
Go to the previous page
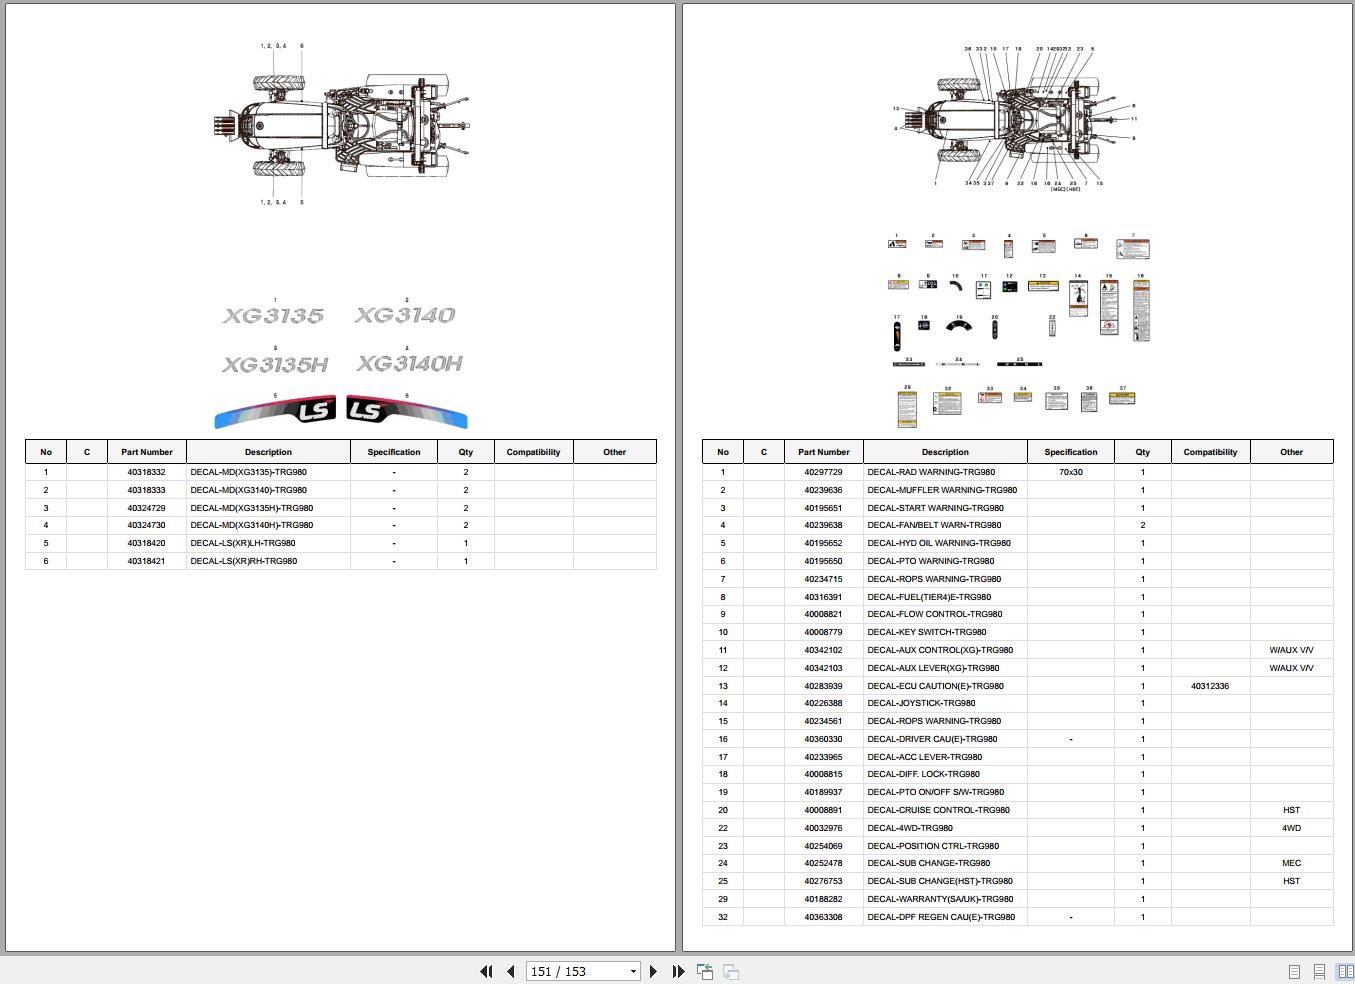[511, 971]
